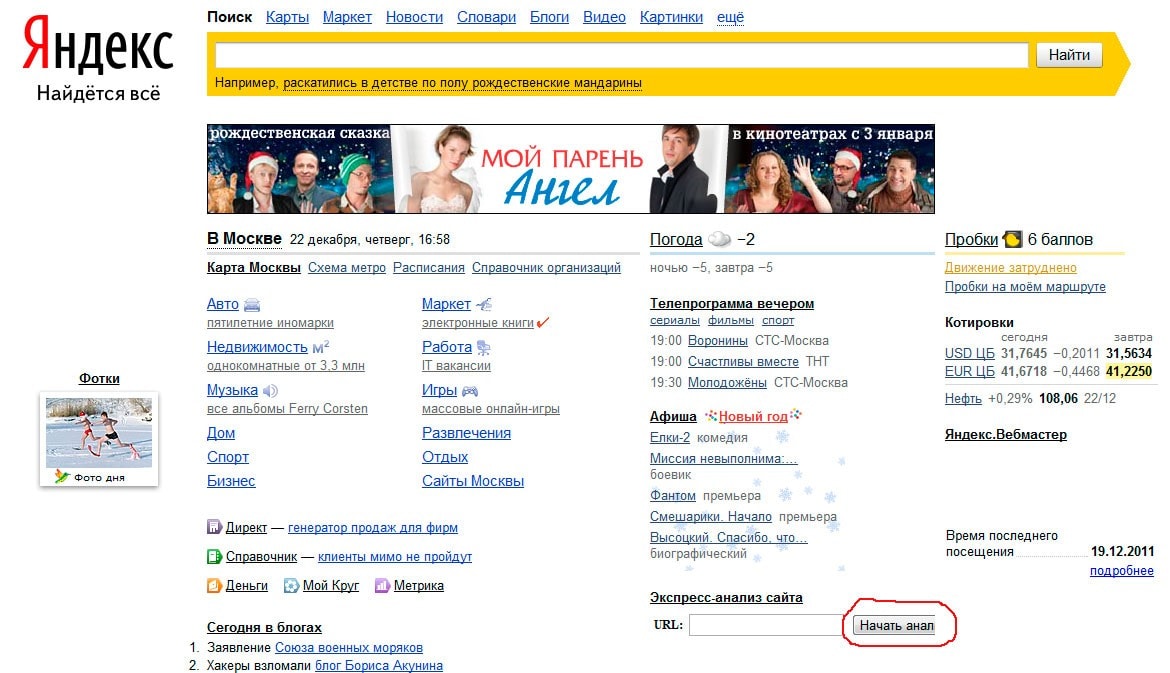
Task: Click the M² icon next to Недвижимость
Action: click(x=321, y=347)
